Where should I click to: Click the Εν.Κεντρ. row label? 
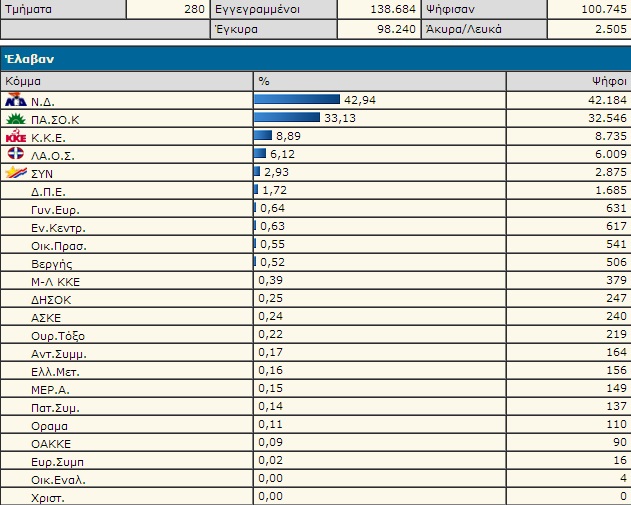tap(58, 229)
